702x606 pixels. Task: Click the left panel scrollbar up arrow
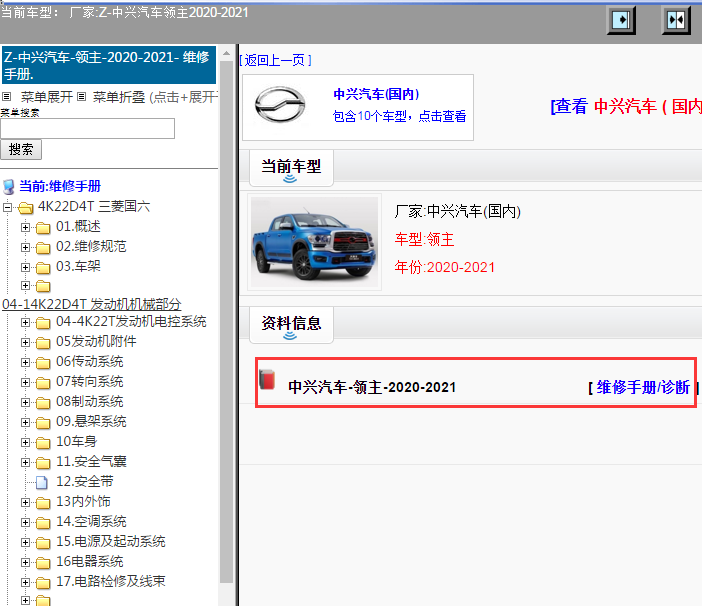coord(227,54)
